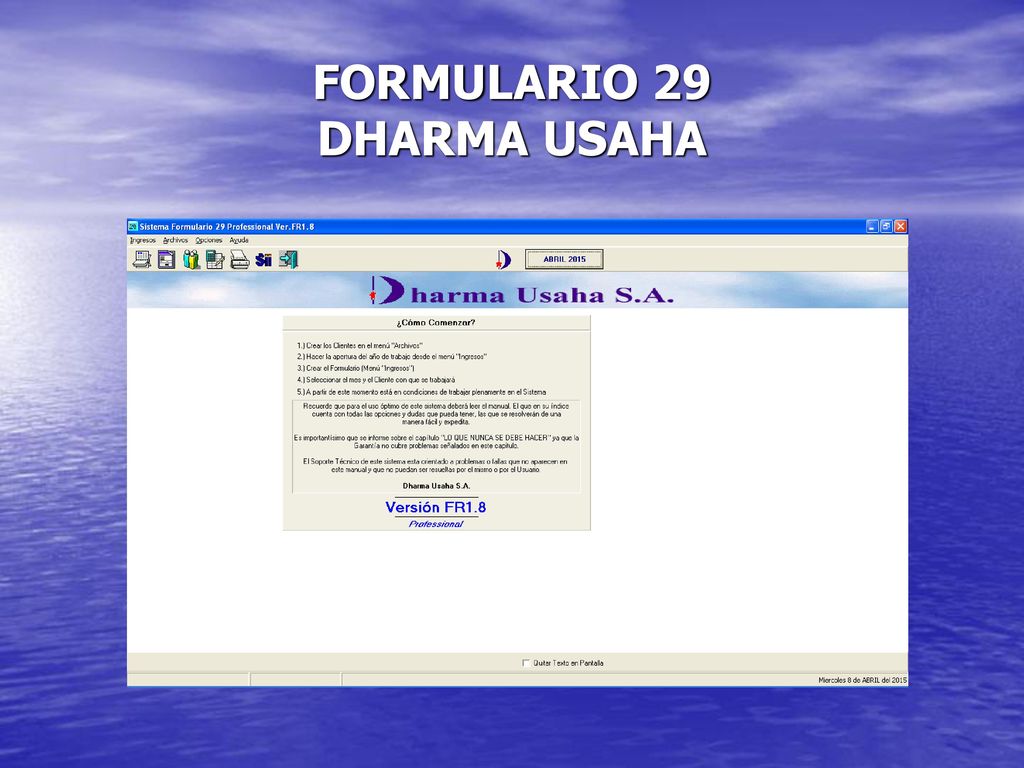
Task: Open the Archivos menu
Action: point(175,240)
